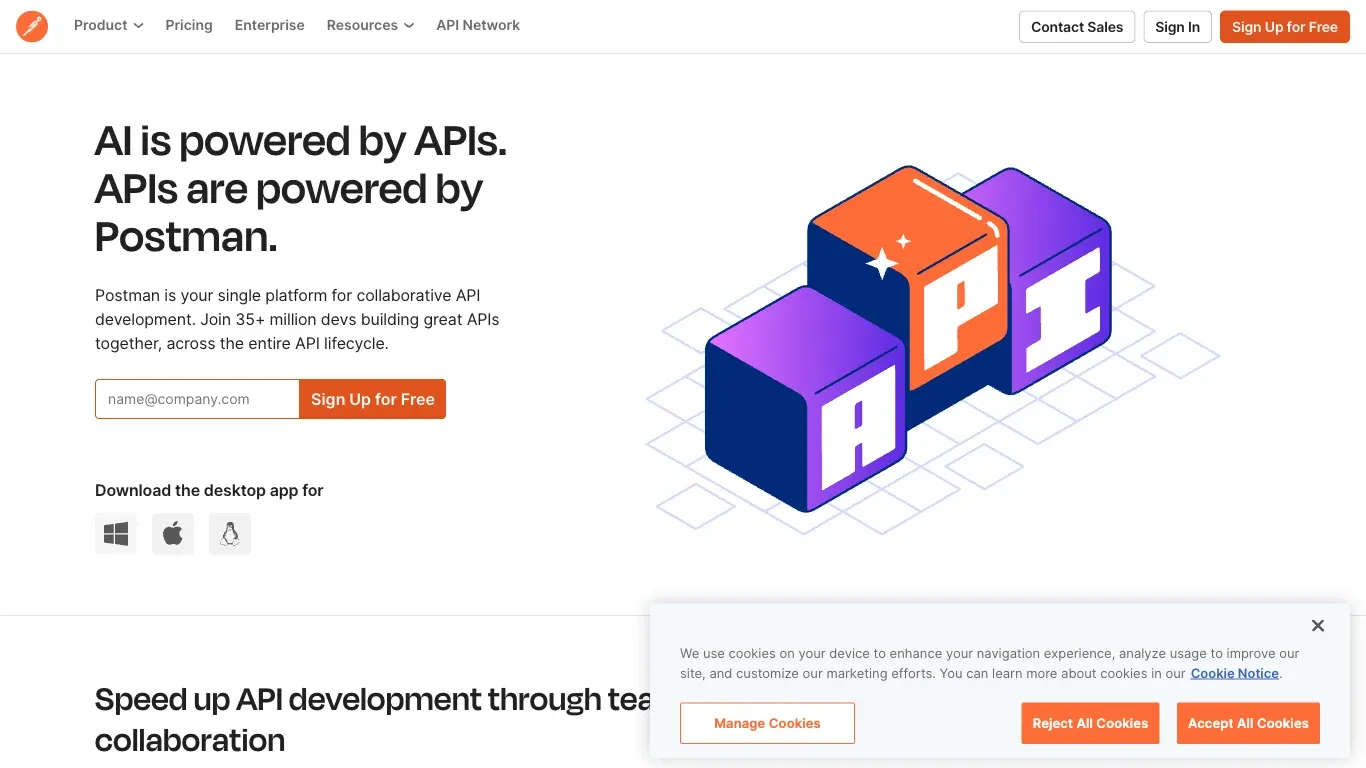Click Sign Up for Free beside email field
The image size is (1366, 768).
373,399
